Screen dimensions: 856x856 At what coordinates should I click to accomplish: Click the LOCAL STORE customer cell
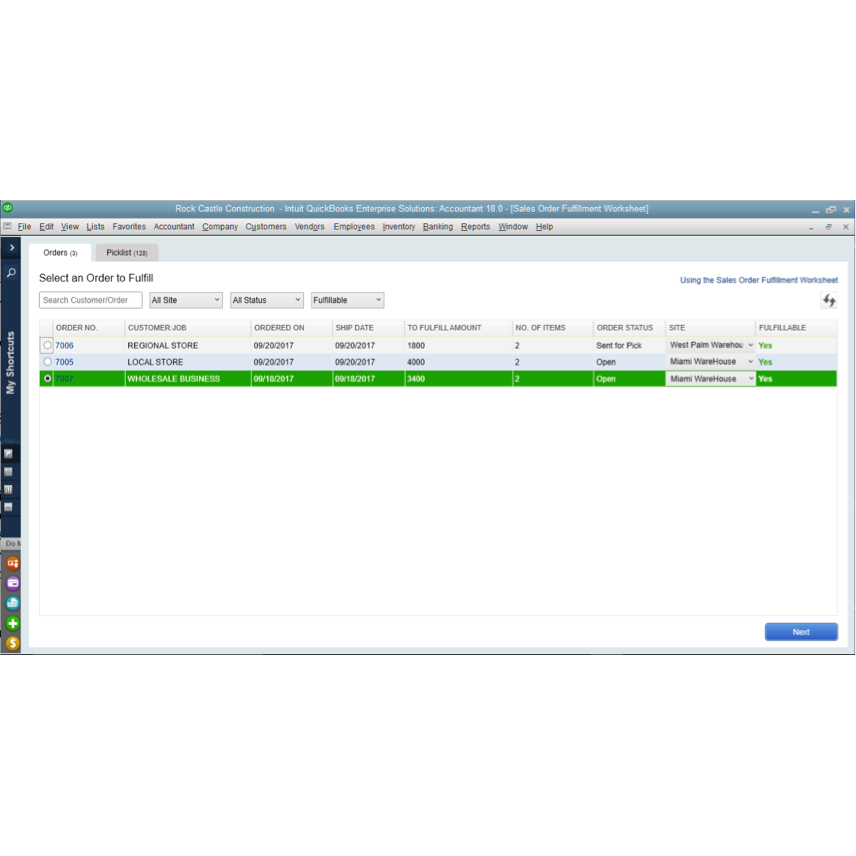click(x=187, y=361)
